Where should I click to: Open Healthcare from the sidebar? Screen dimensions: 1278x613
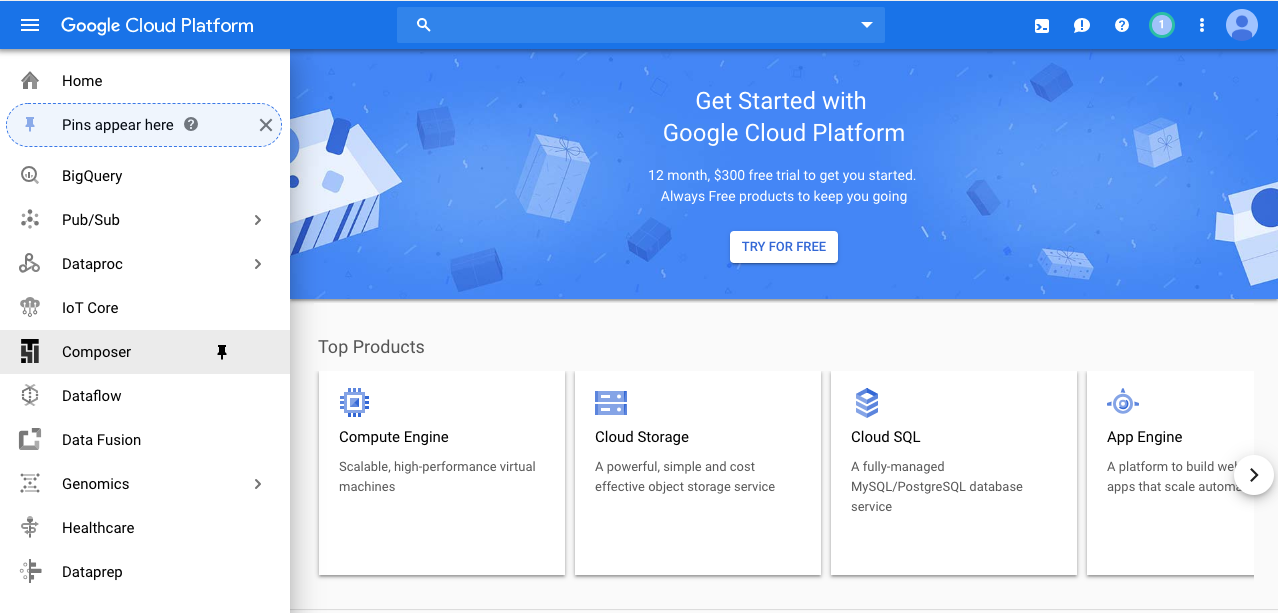[x=145, y=528]
